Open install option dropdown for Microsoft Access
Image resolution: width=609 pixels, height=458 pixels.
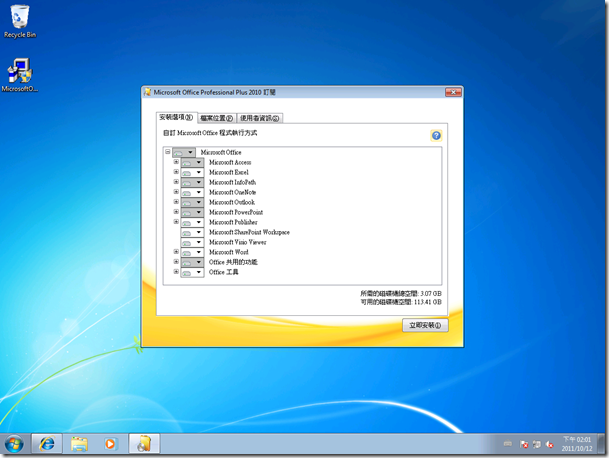coord(192,162)
